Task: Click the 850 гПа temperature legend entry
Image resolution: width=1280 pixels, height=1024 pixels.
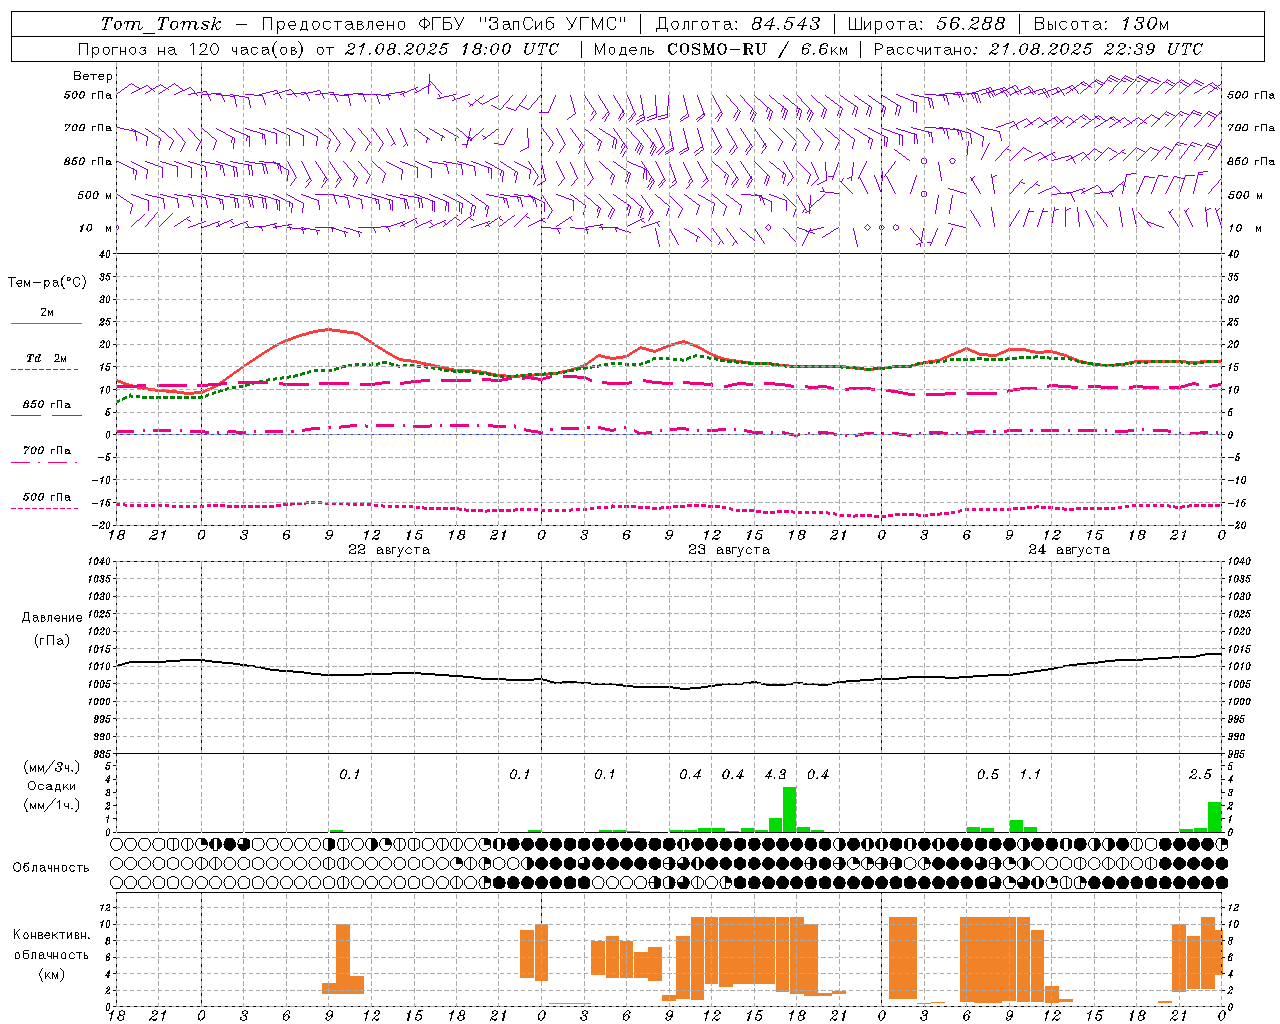Action: [x=47, y=405]
